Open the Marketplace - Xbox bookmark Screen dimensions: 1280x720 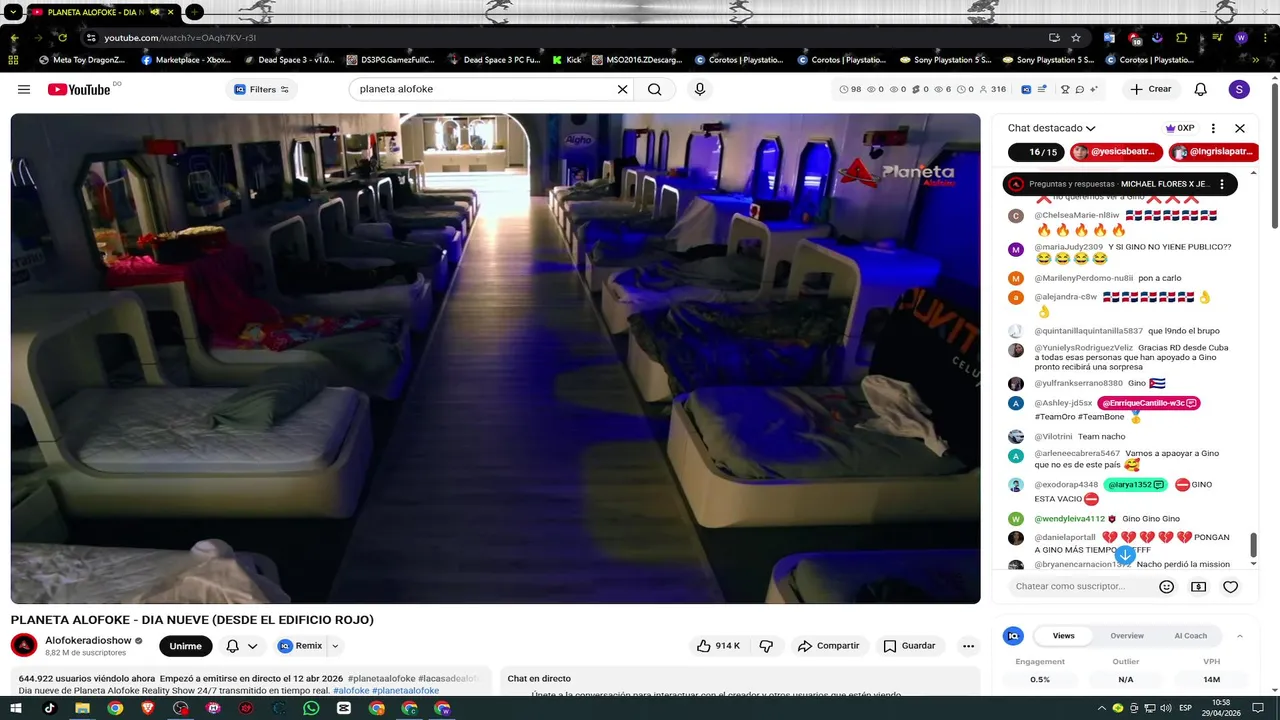tap(186, 60)
